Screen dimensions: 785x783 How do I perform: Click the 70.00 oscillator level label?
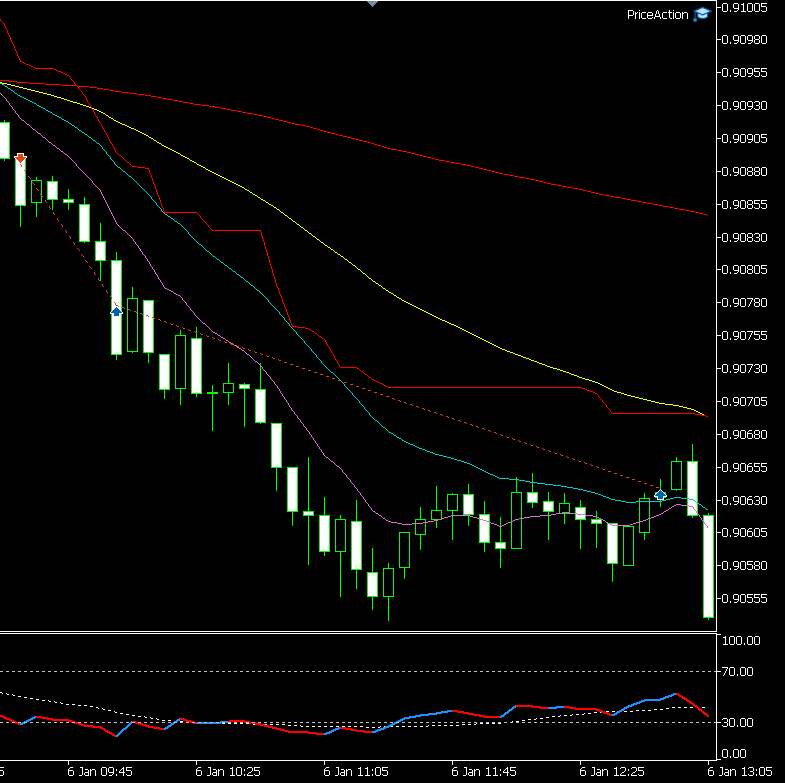[741, 672]
